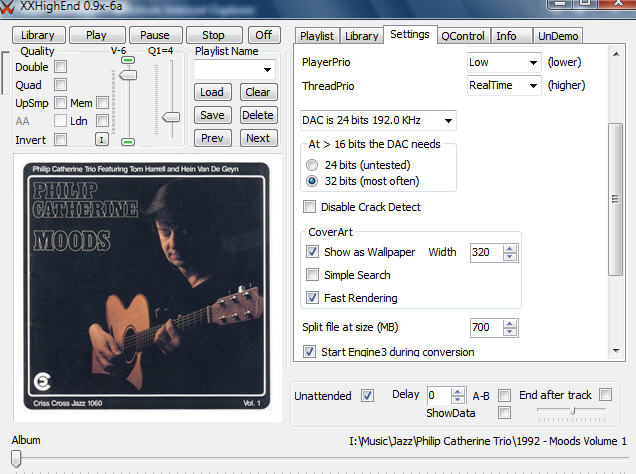Image resolution: width=636 pixels, height=474 pixels.
Task: Click the Library button in top row
Action: 38,35
